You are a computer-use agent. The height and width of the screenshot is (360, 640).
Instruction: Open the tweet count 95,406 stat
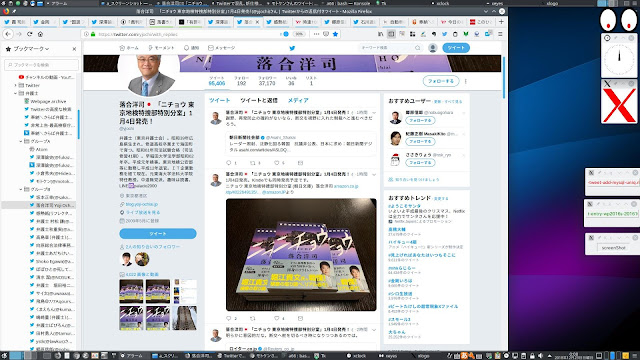(217, 81)
